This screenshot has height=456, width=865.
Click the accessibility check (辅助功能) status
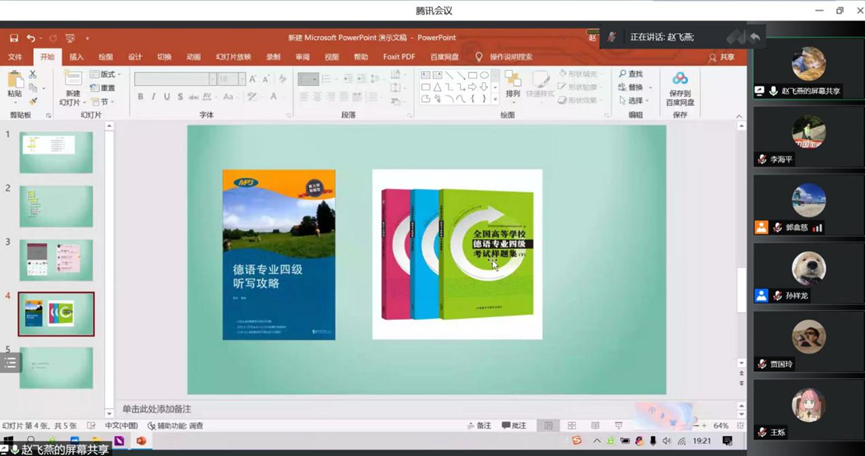[175, 426]
